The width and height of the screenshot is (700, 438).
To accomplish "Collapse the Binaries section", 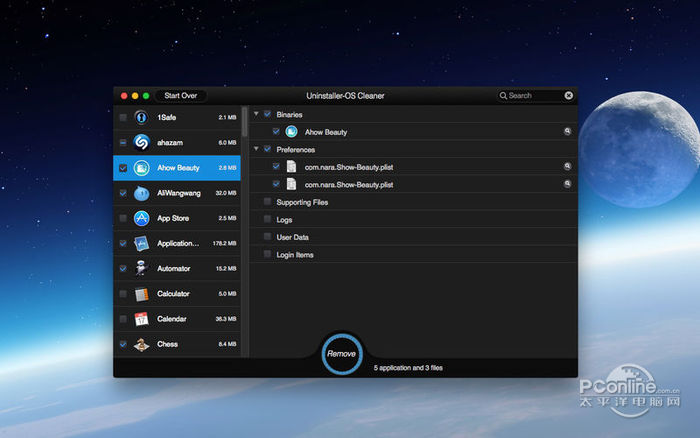I will pos(256,114).
